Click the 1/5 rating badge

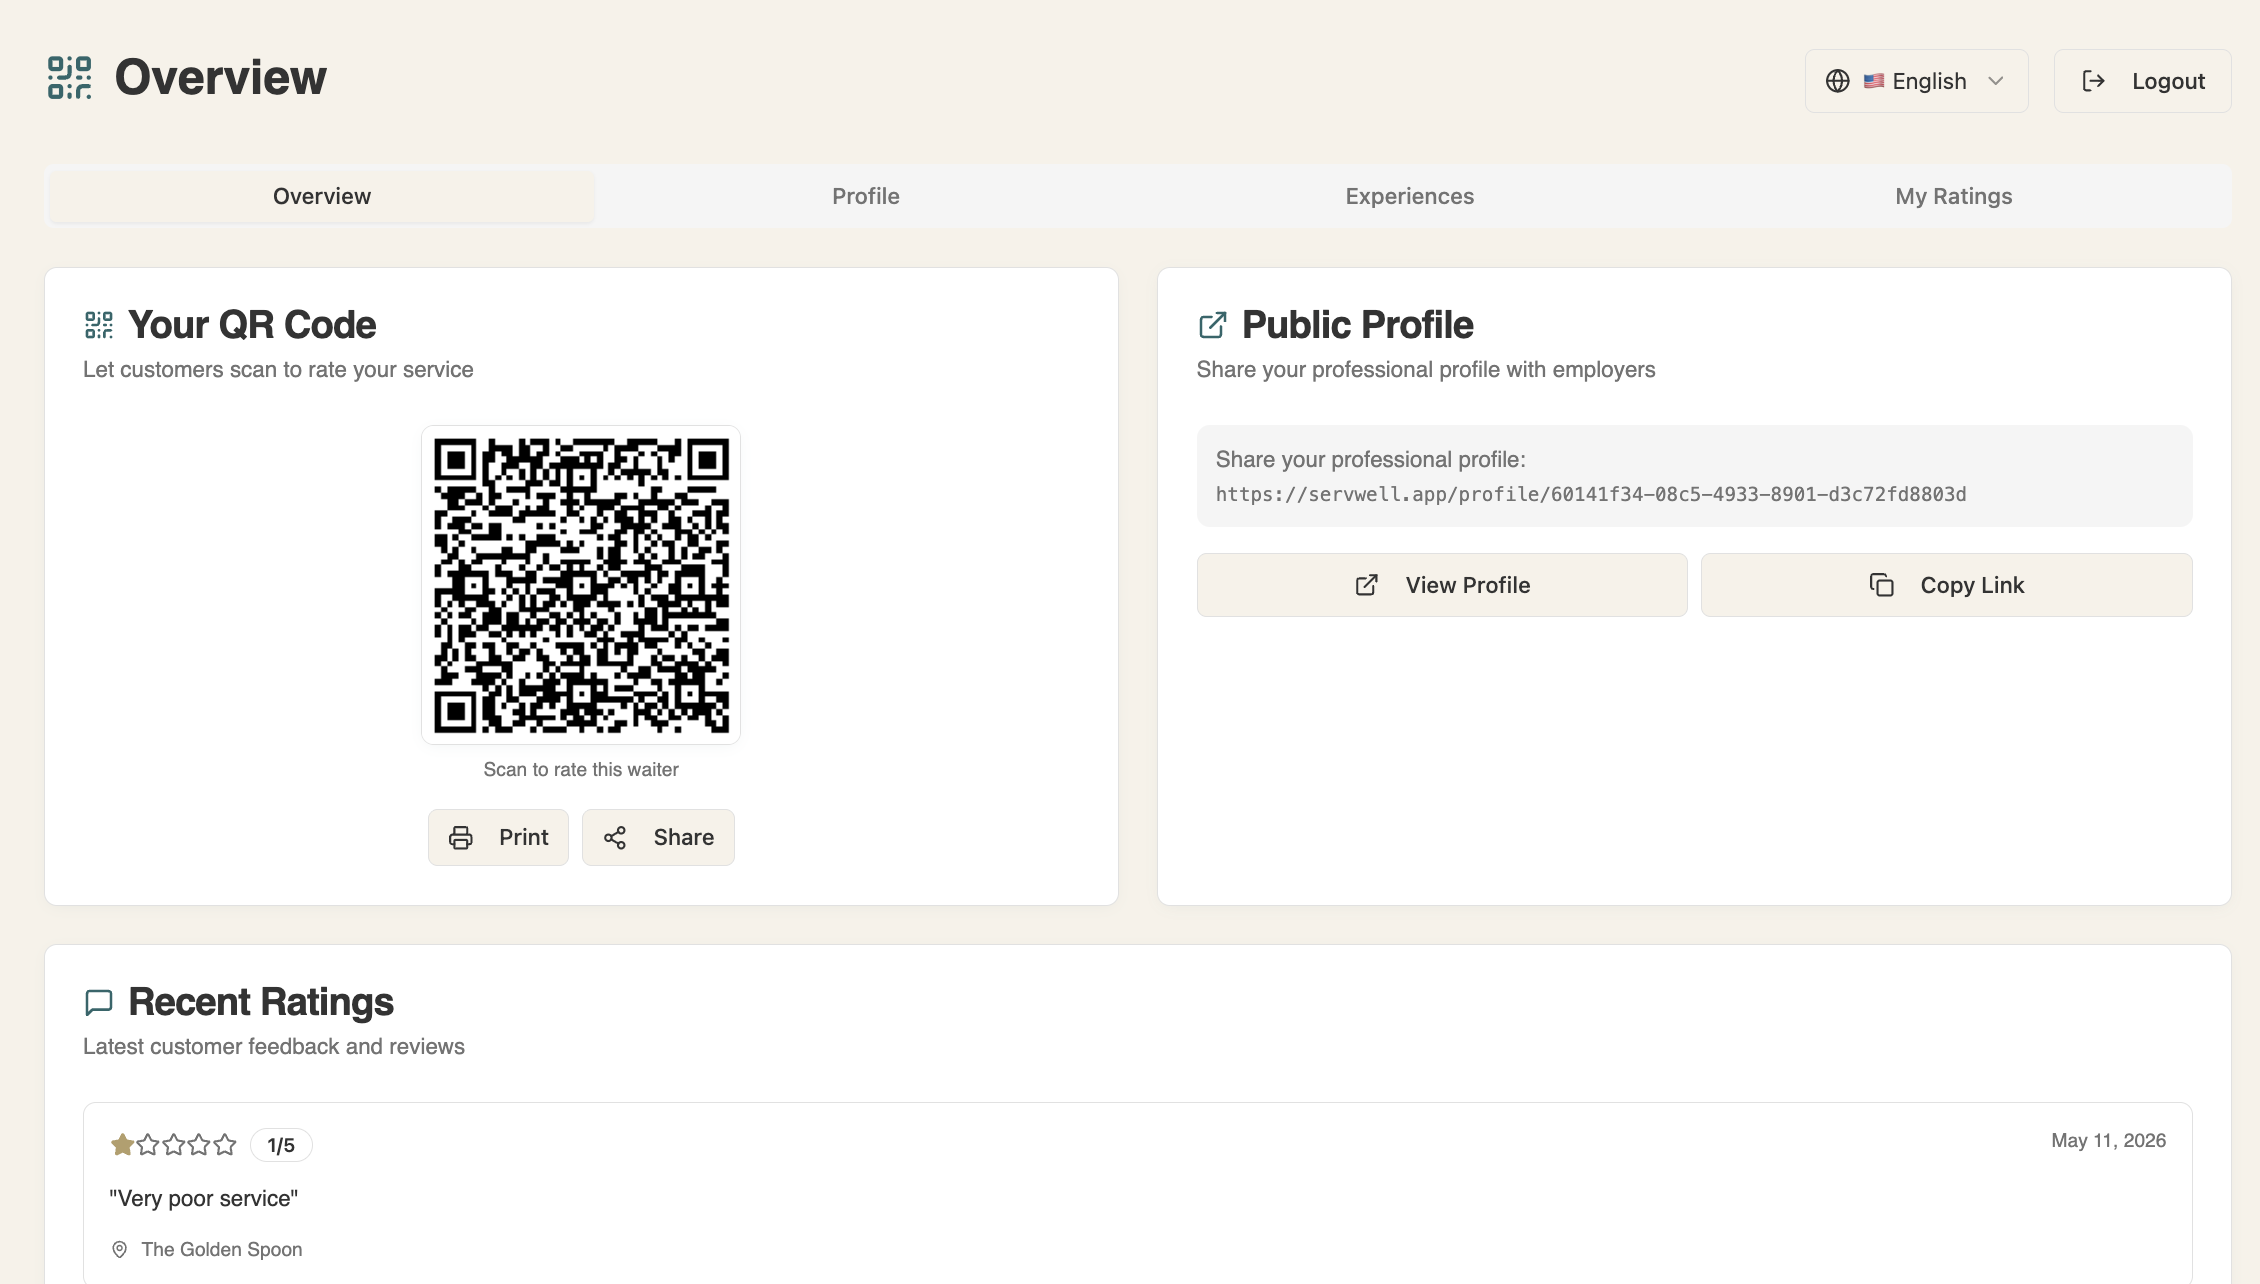point(281,1145)
